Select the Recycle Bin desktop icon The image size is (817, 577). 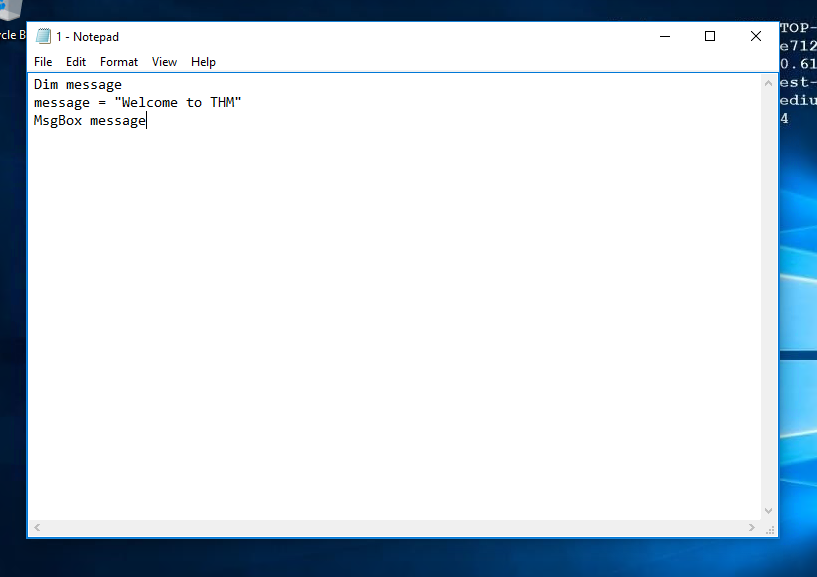point(10,25)
